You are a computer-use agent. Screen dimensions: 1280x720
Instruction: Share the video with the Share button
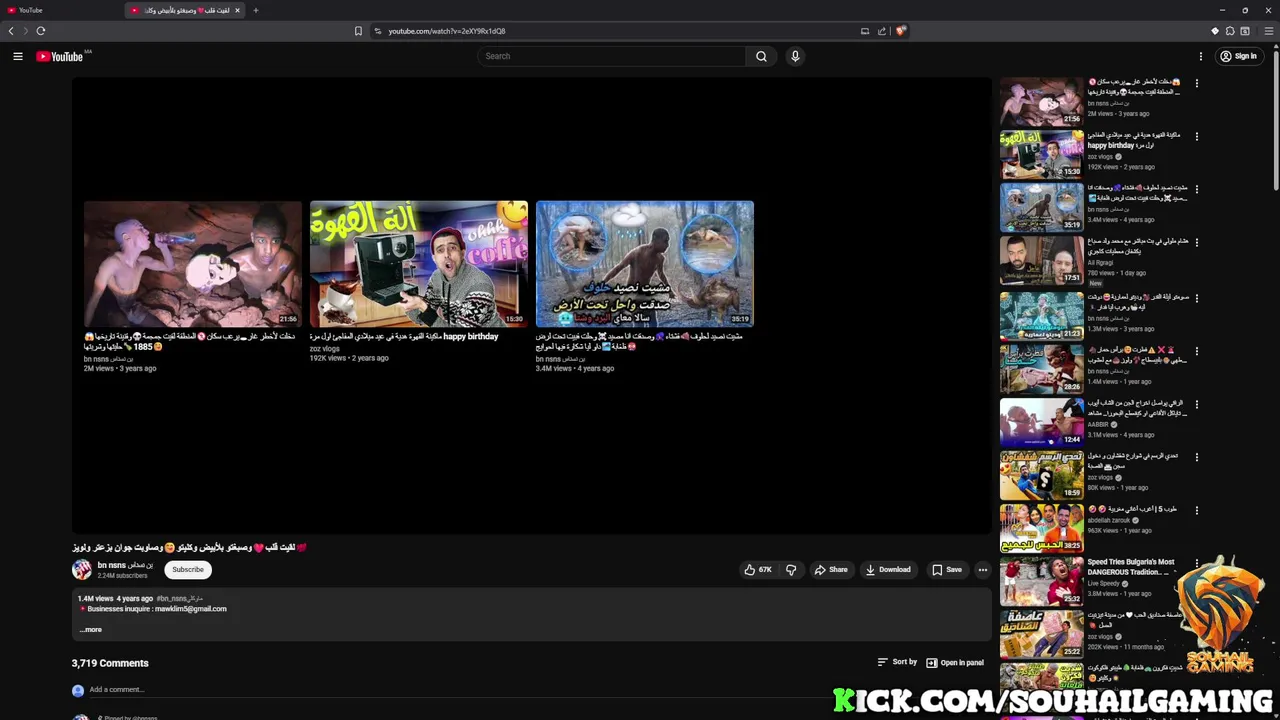[831, 570]
